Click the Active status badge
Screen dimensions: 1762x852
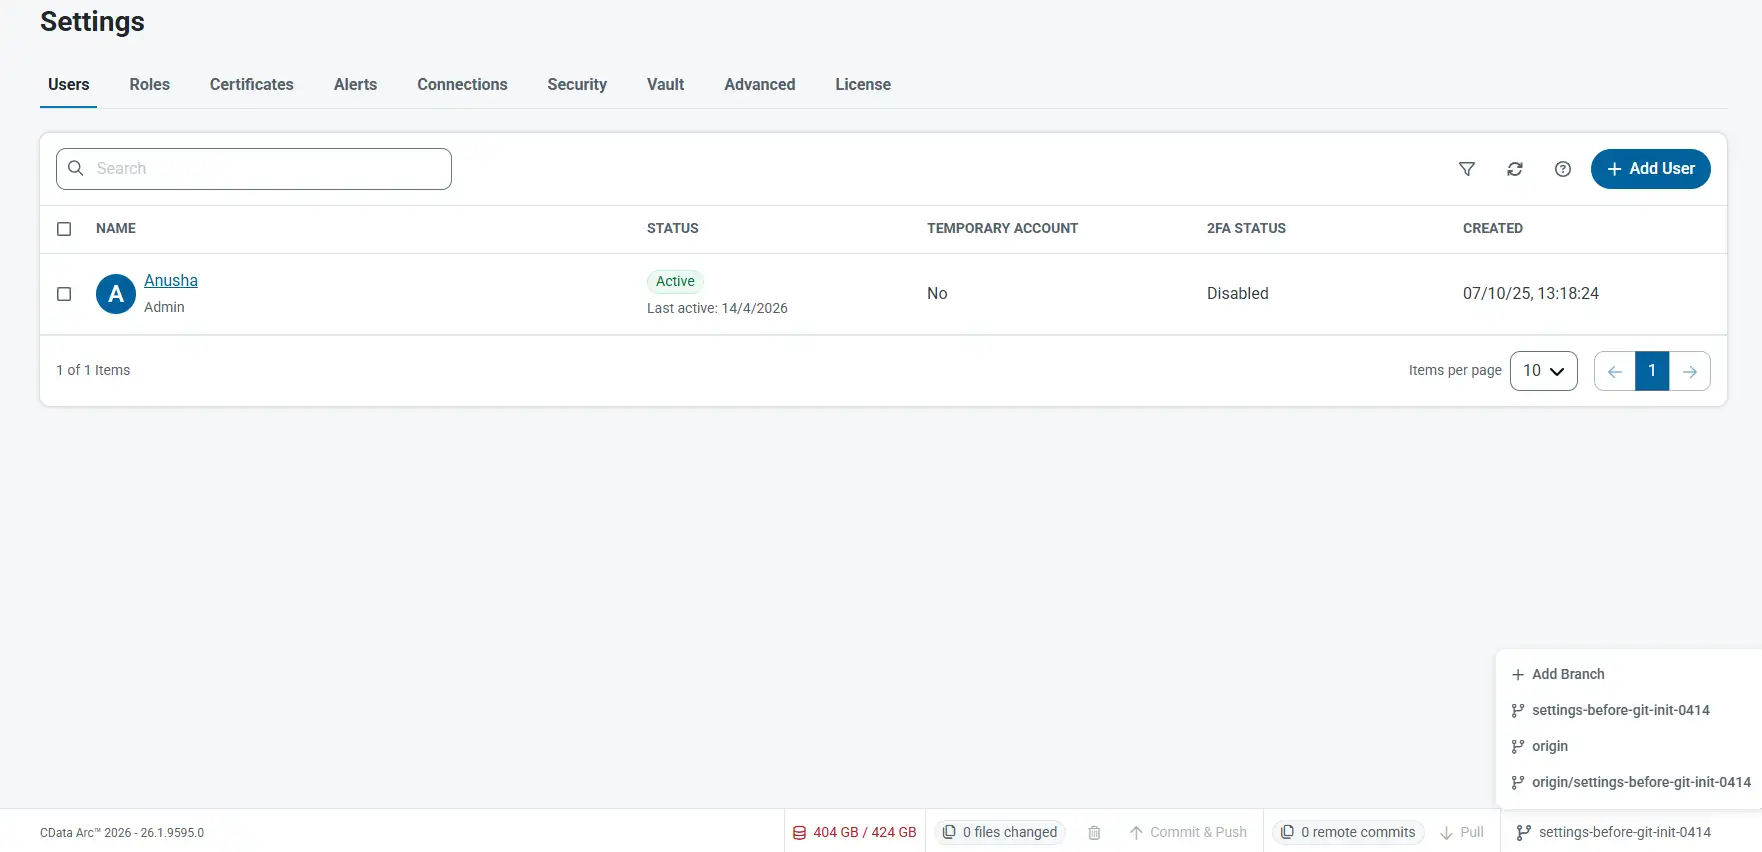pos(675,281)
